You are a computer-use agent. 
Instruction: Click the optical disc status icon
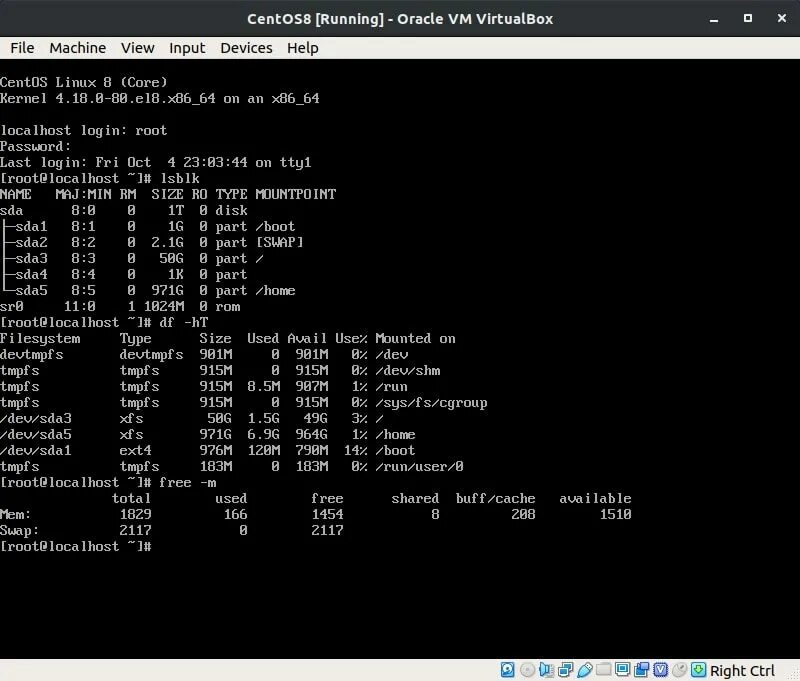click(528, 669)
